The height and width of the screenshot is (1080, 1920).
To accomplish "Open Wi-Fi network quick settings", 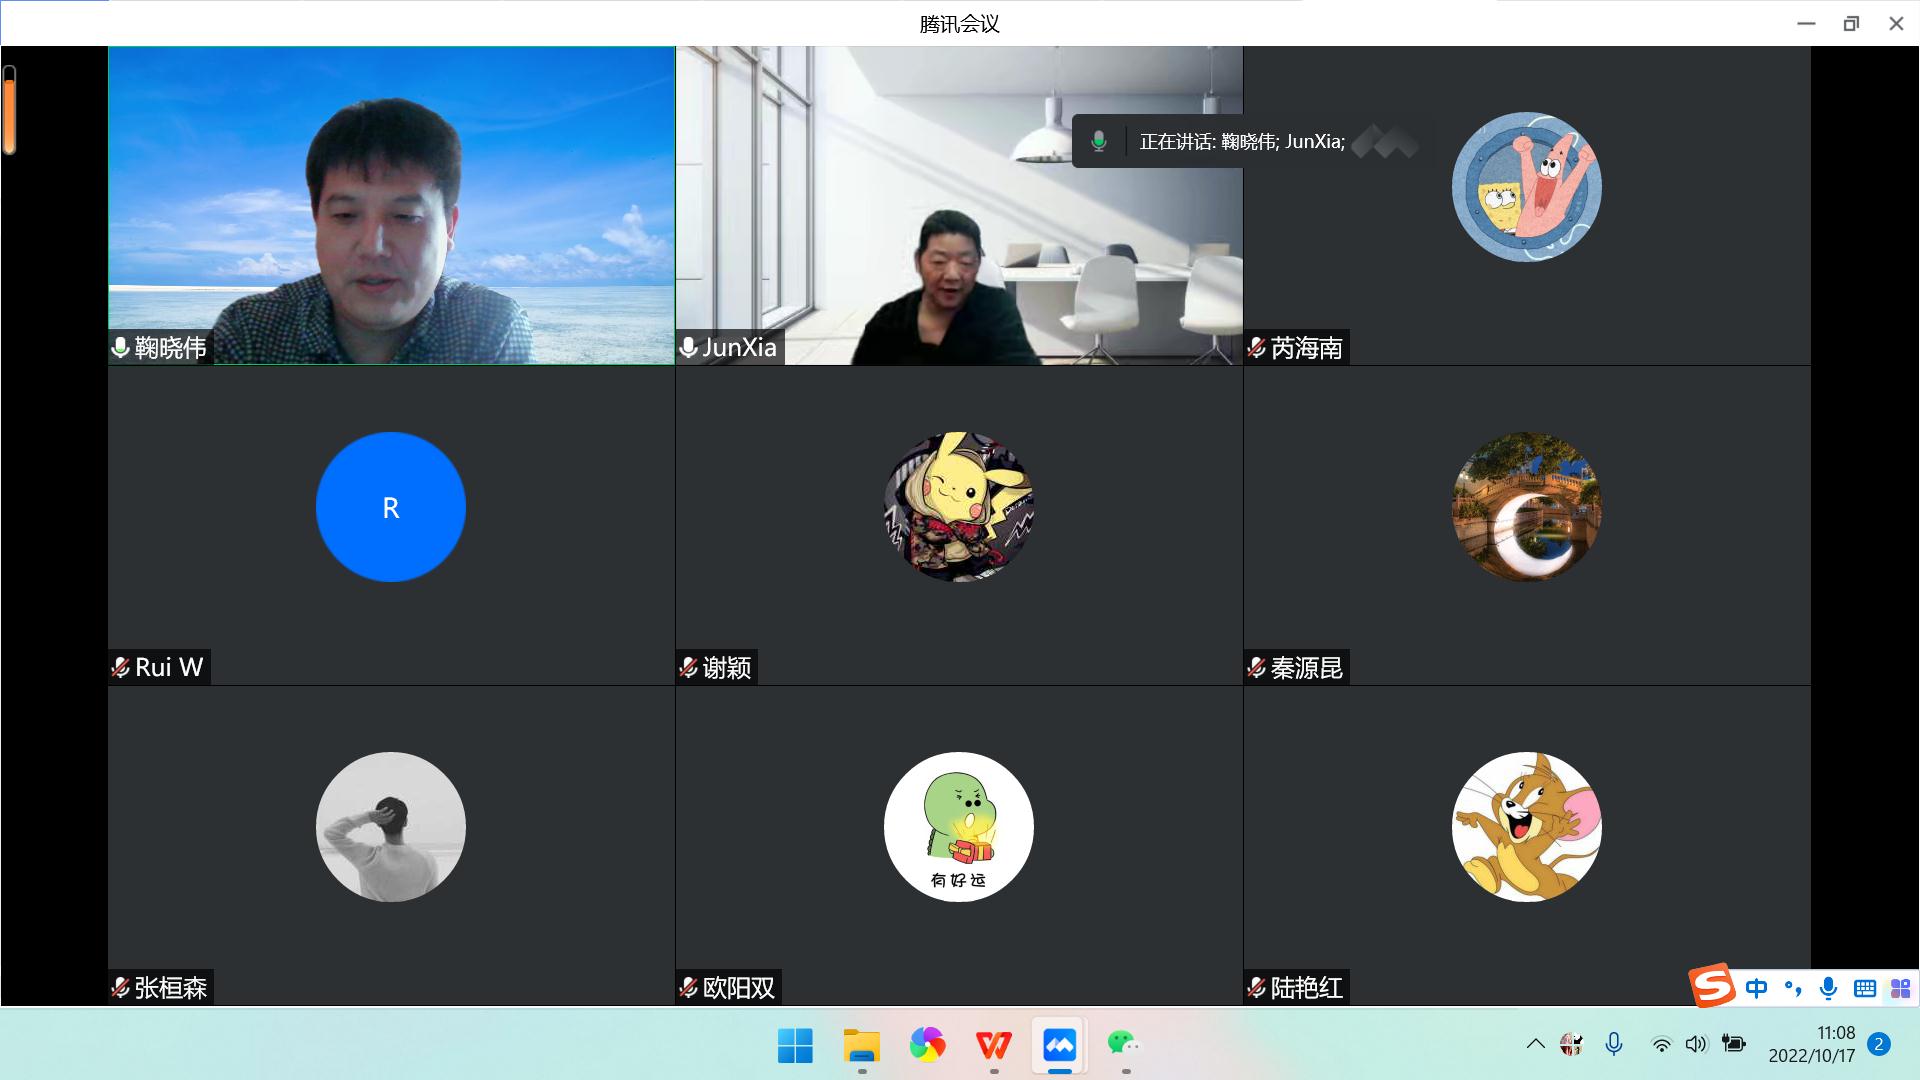I will [x=1661, y=1045].
